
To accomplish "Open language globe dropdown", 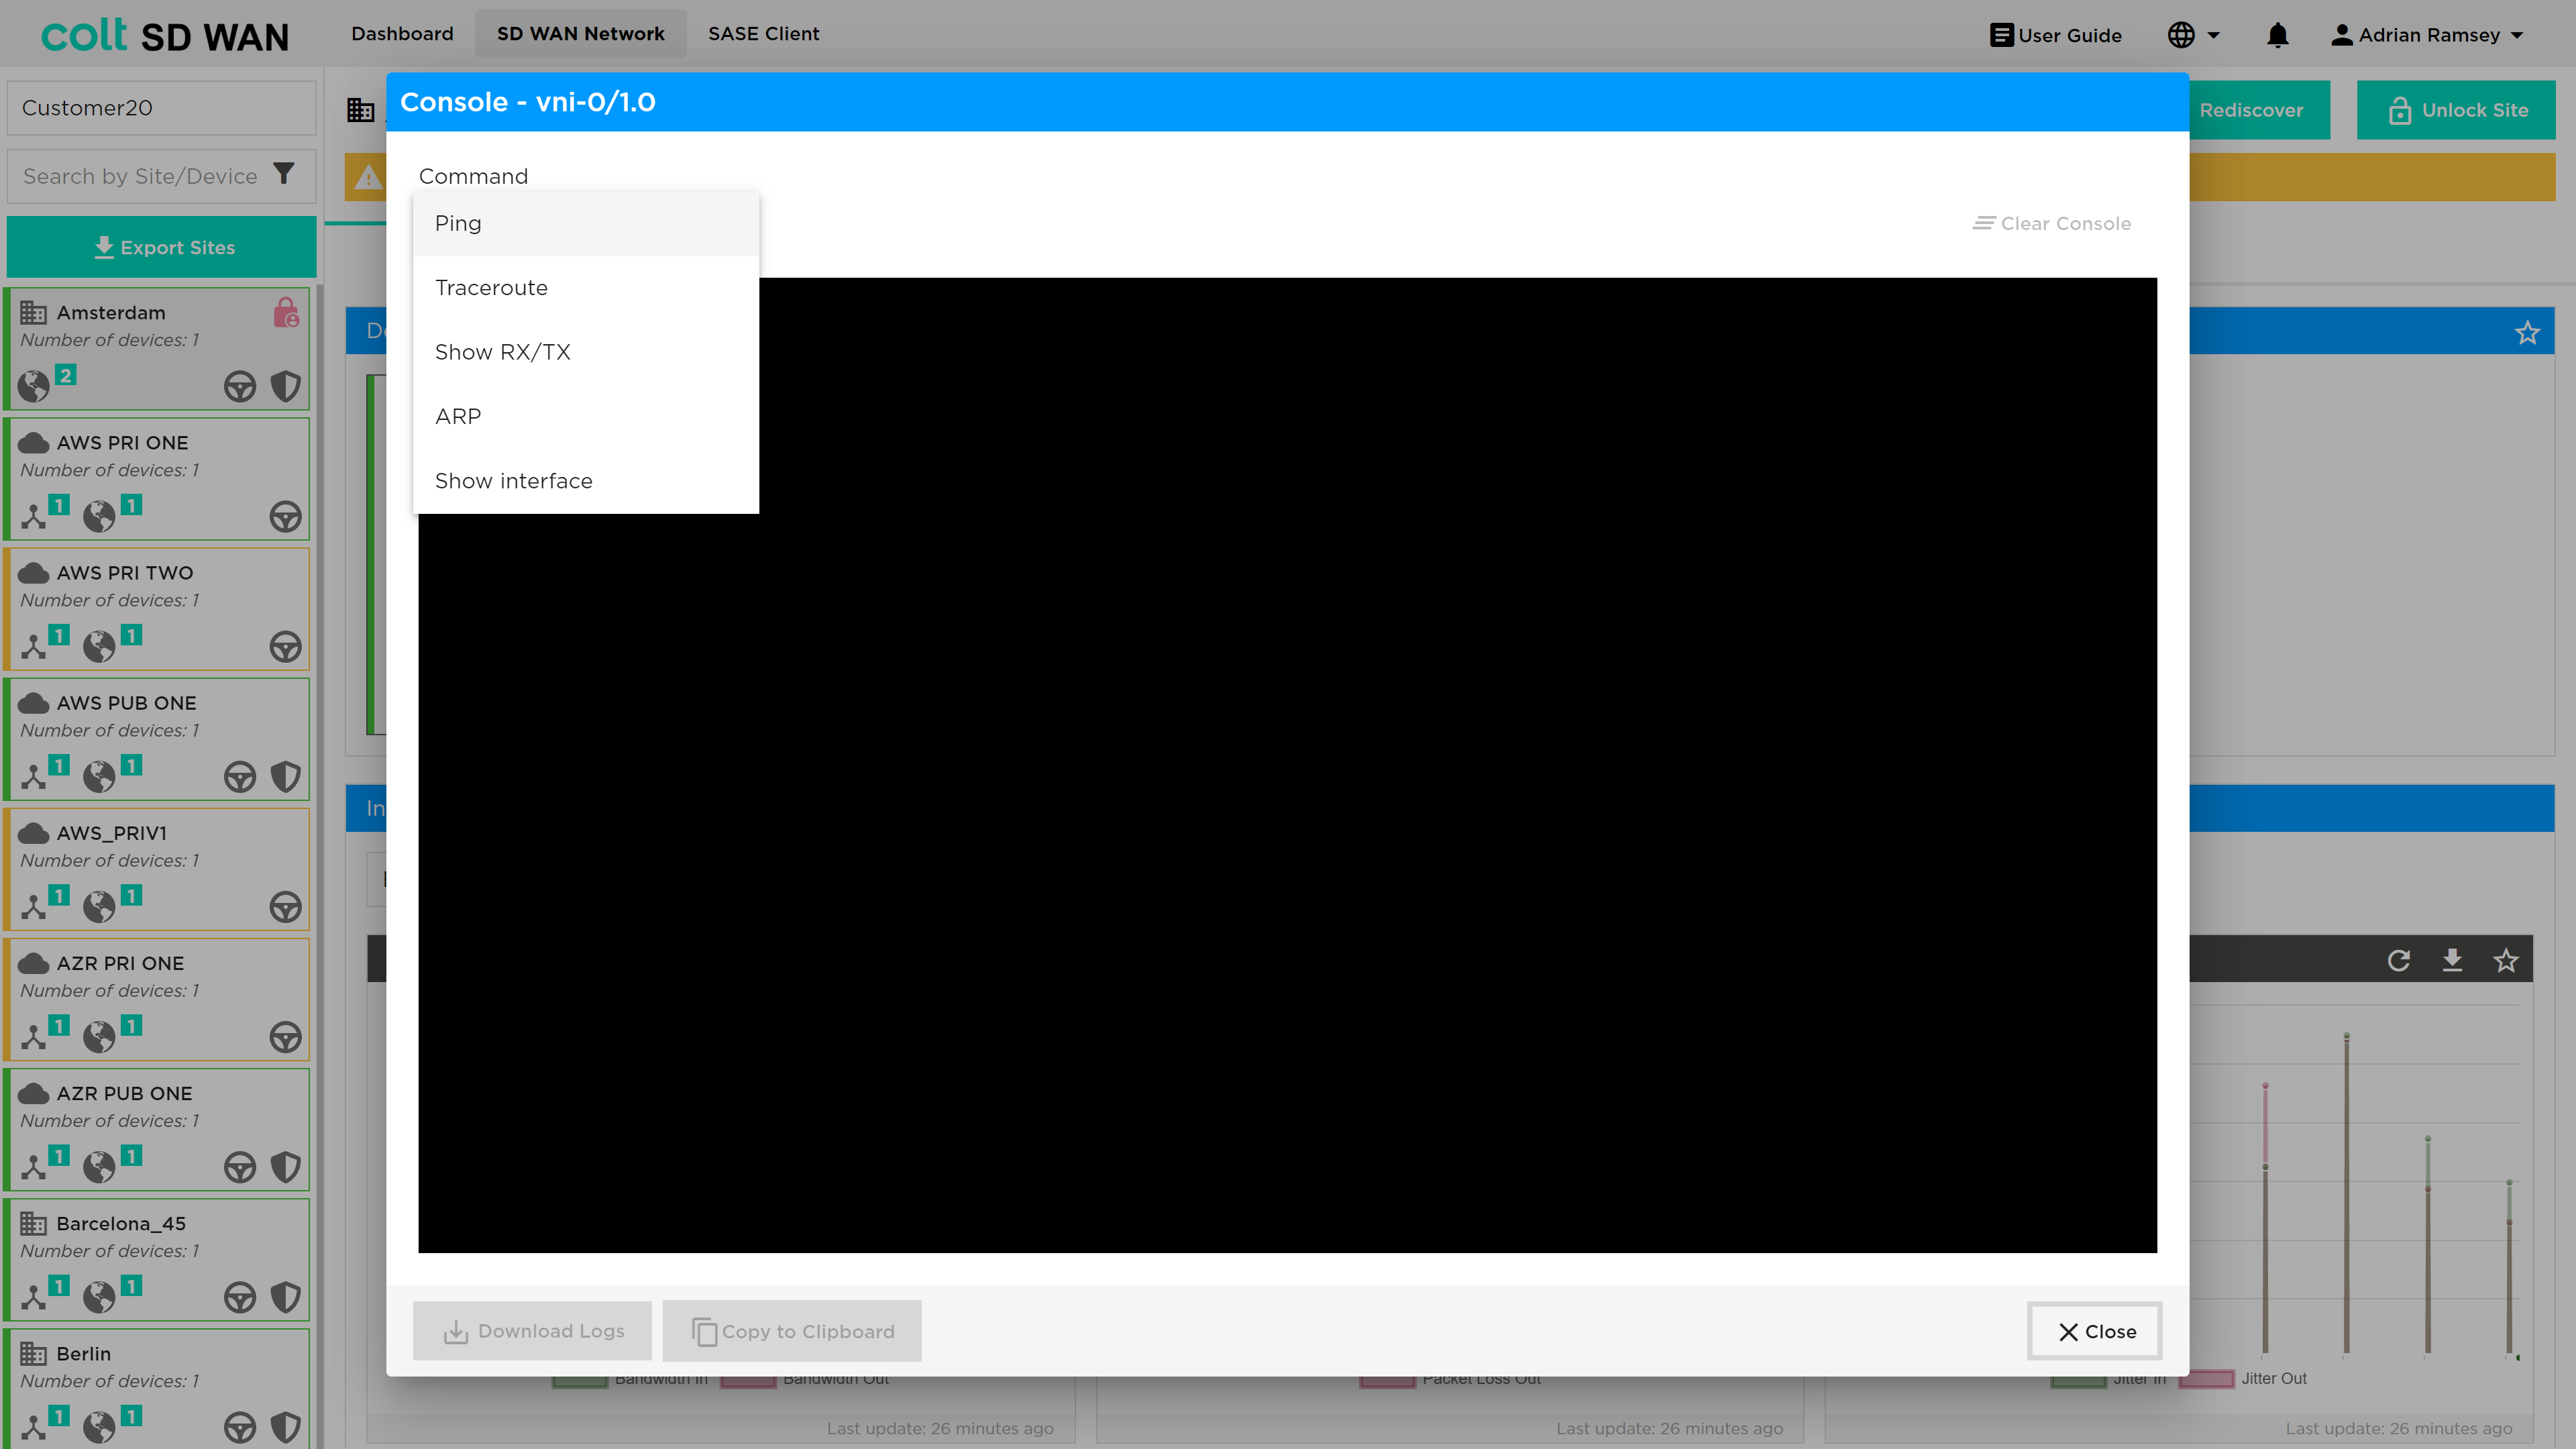I will pos(2194,35).
